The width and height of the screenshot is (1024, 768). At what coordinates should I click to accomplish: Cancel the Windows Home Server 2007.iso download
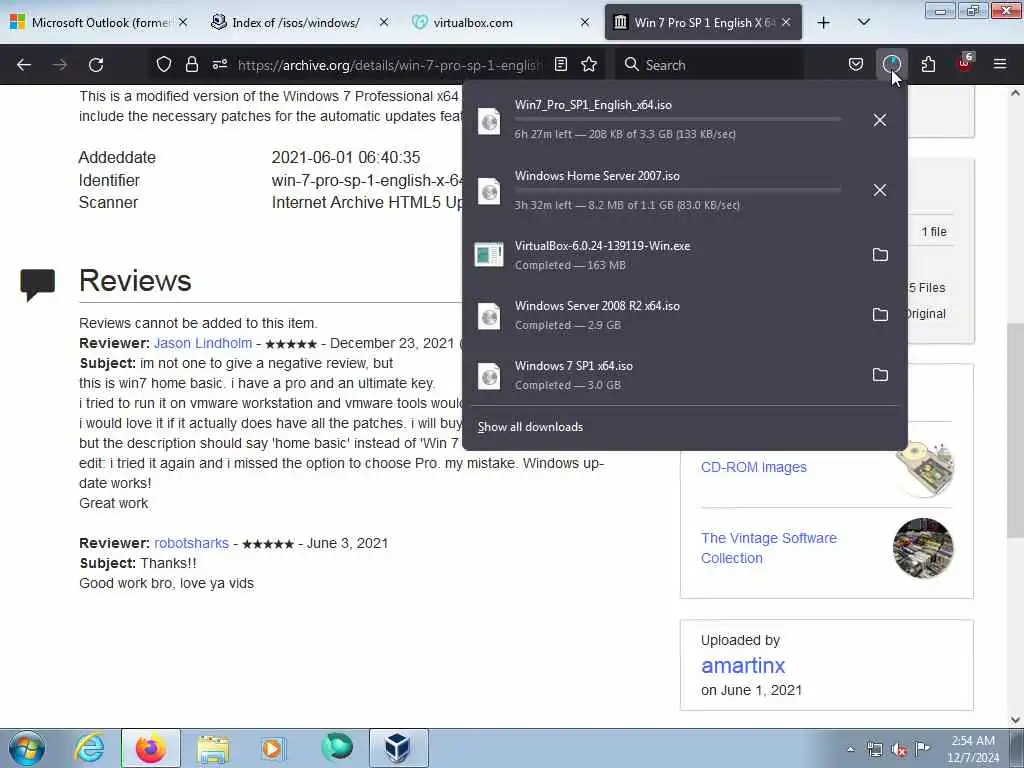tap(880, 190)
